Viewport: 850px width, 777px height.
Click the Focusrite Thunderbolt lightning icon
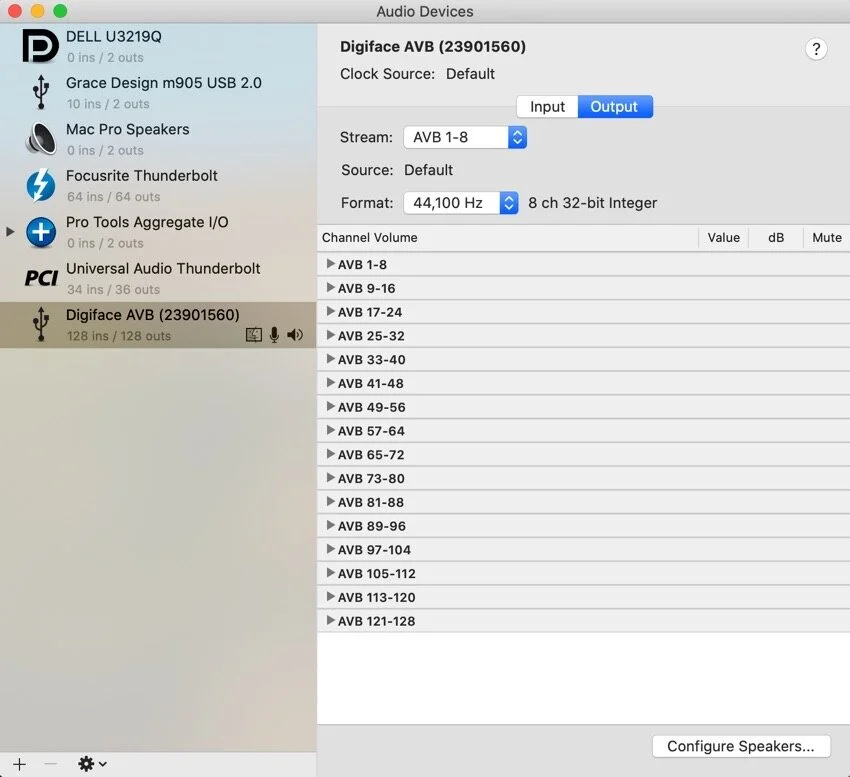[41, 185]
